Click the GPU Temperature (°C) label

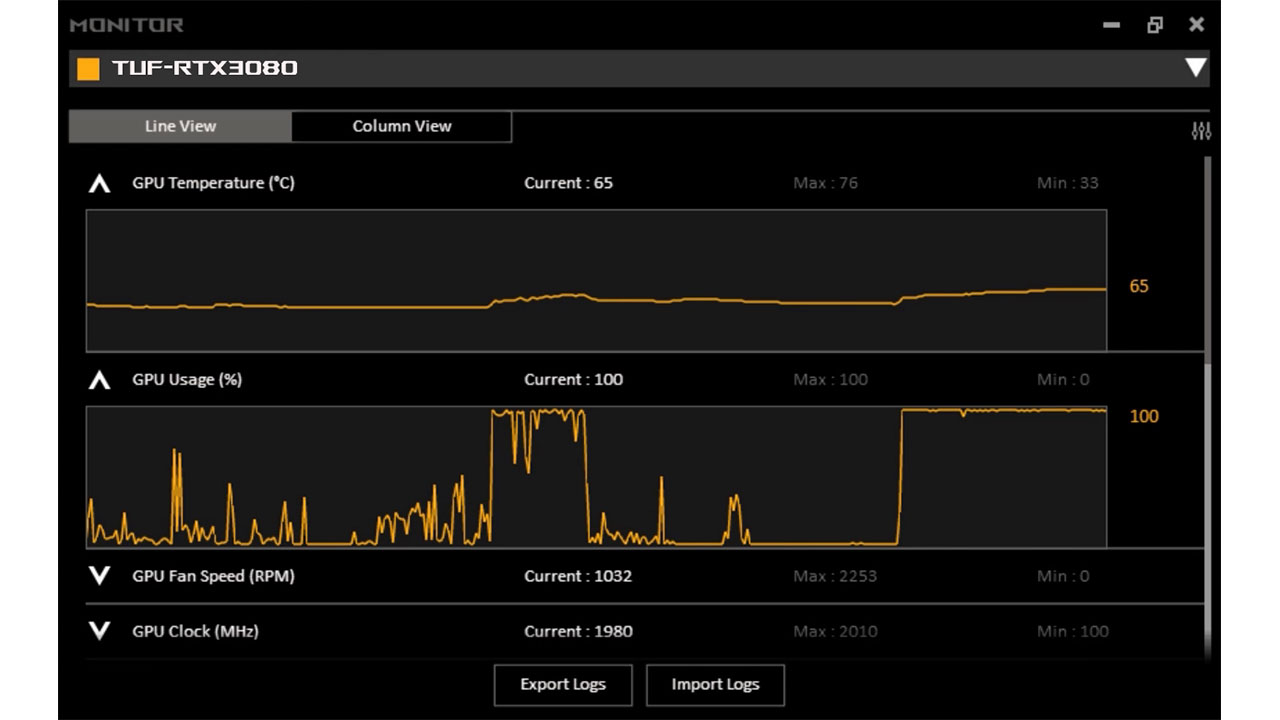pos(213,183)
